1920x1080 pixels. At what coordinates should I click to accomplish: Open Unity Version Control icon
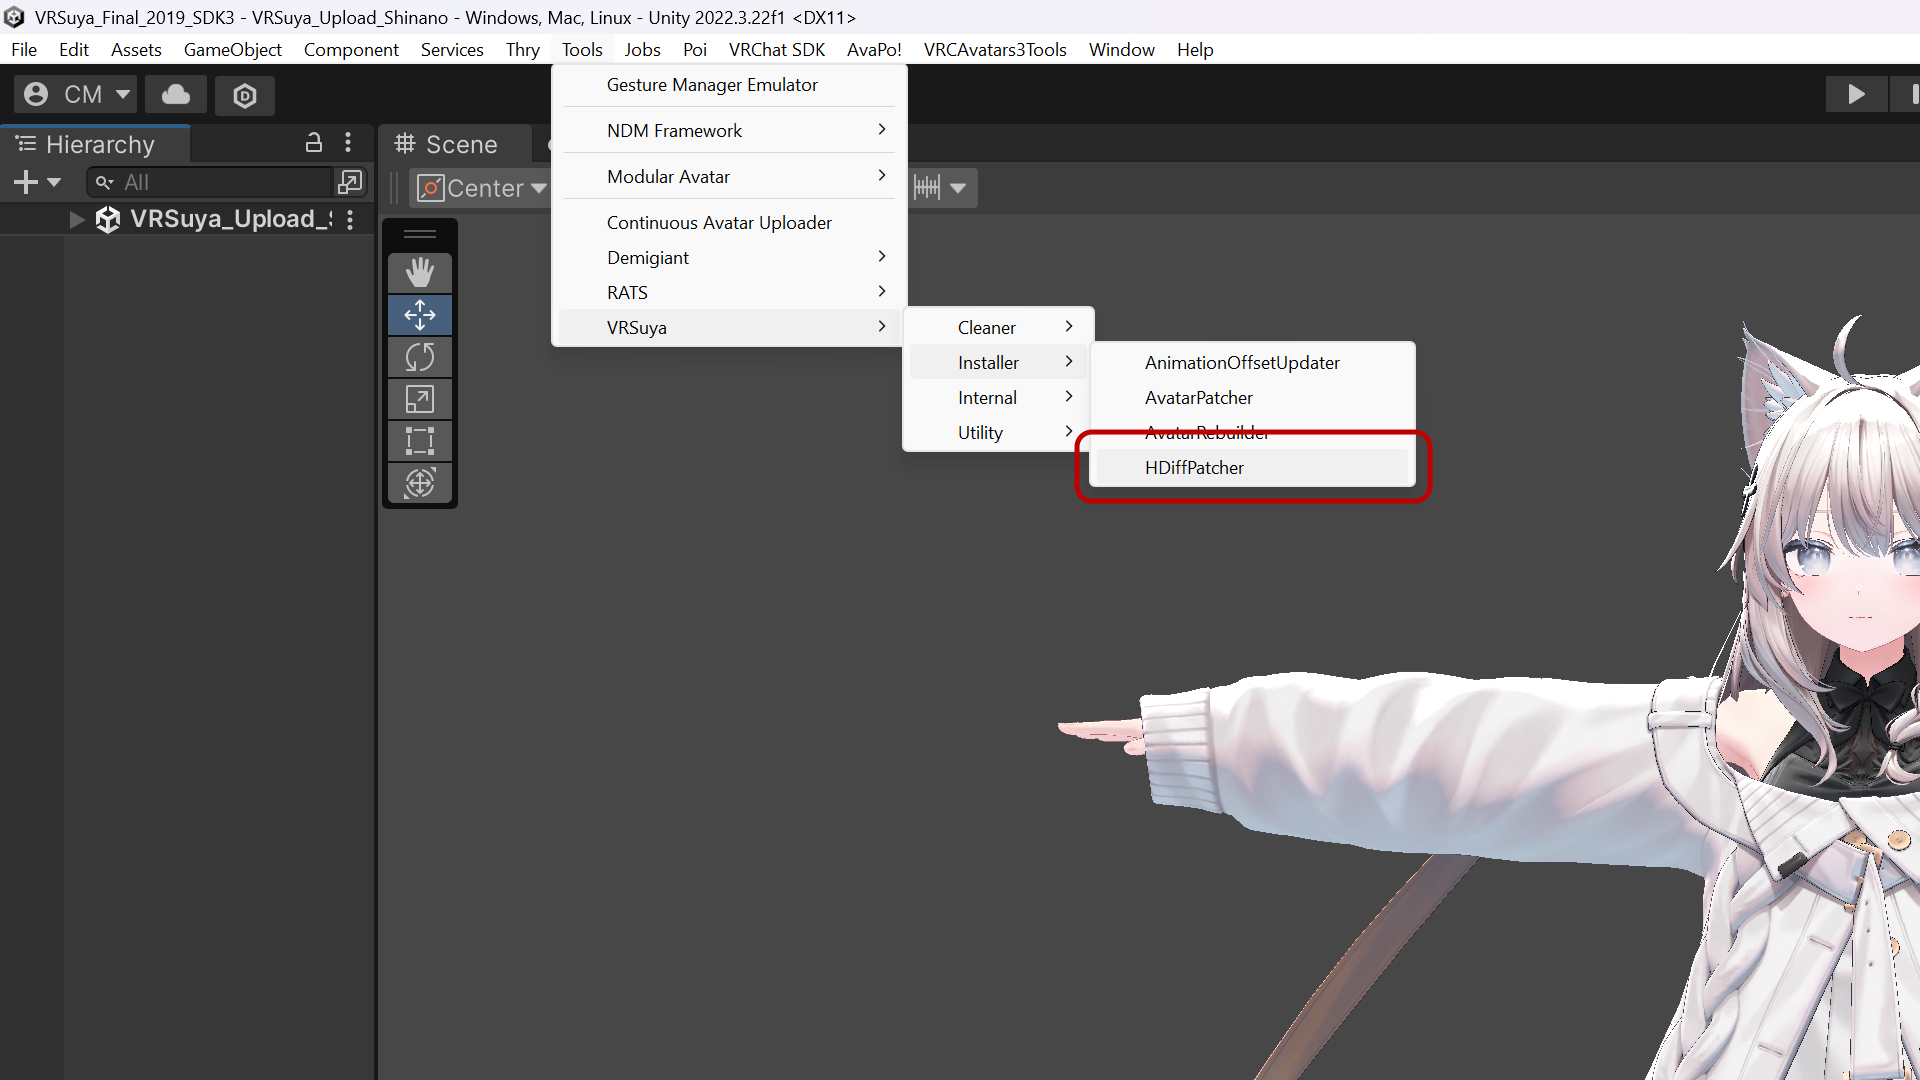[x=245, y=95]
